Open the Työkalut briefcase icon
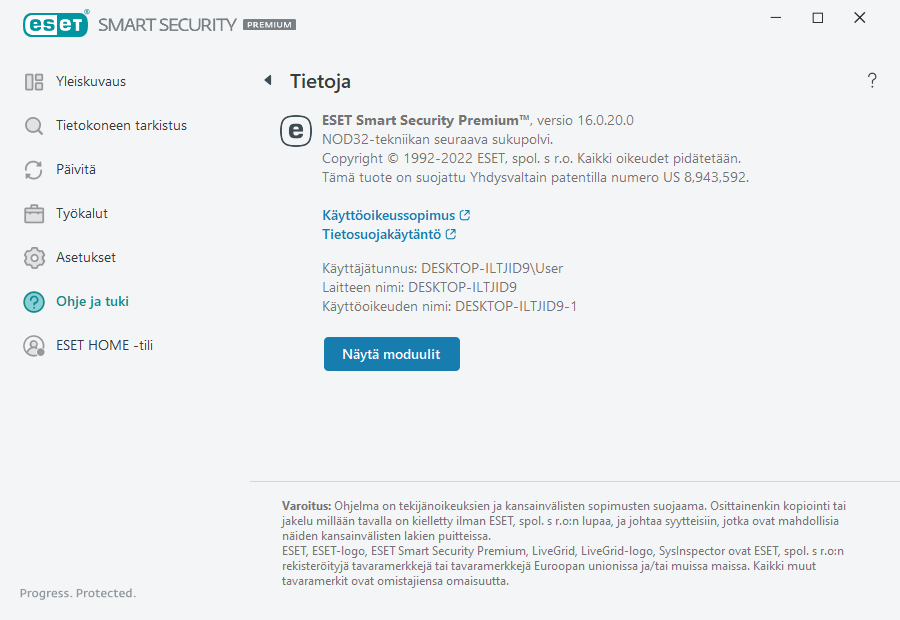Viewport: 900px width, 620px height. coord(34,214)
